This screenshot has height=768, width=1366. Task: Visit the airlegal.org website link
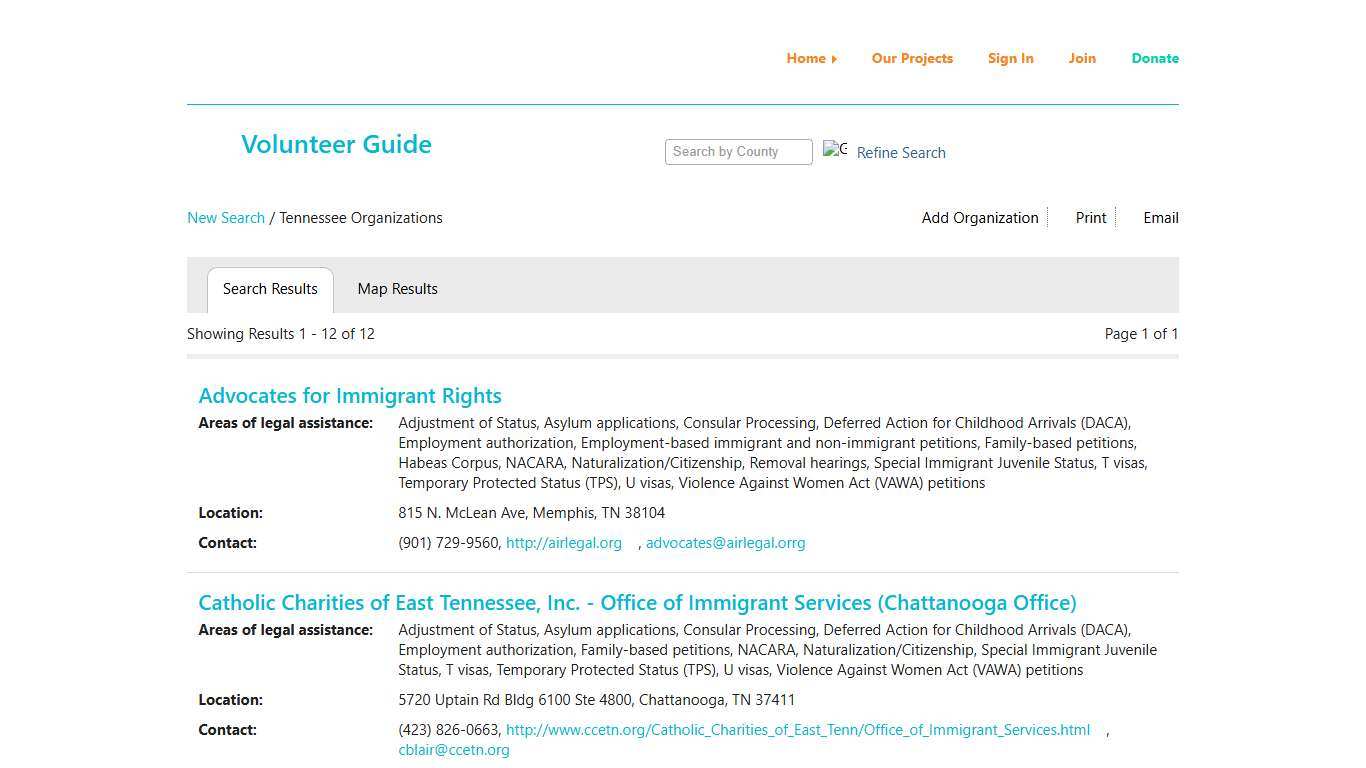click(x=564, y=543)
